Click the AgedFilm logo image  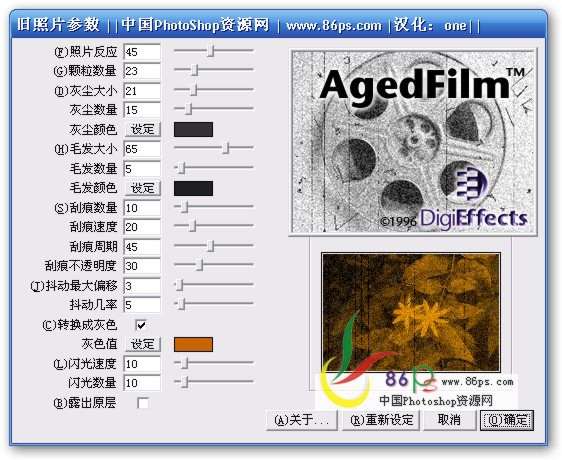[413, 142]
